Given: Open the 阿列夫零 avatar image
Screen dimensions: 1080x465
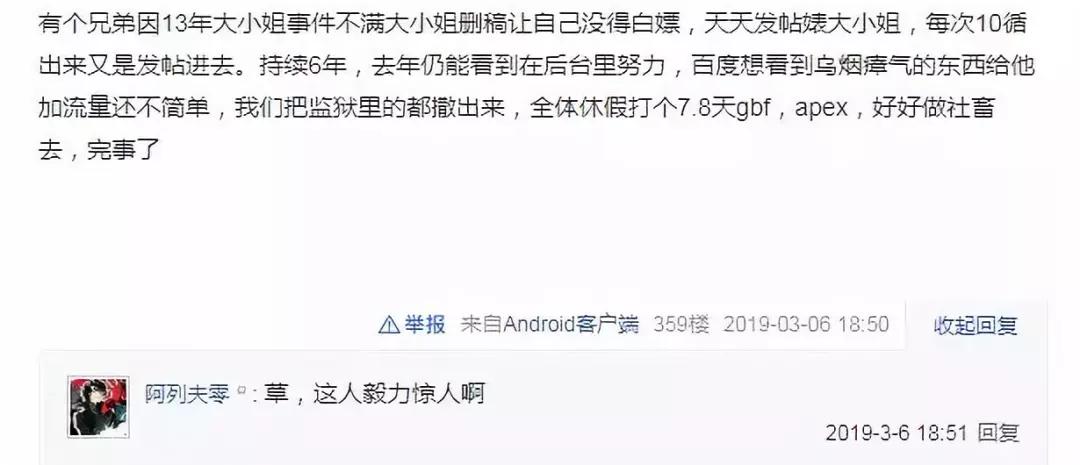Looking at the screenshot, I should click(98, 406).
